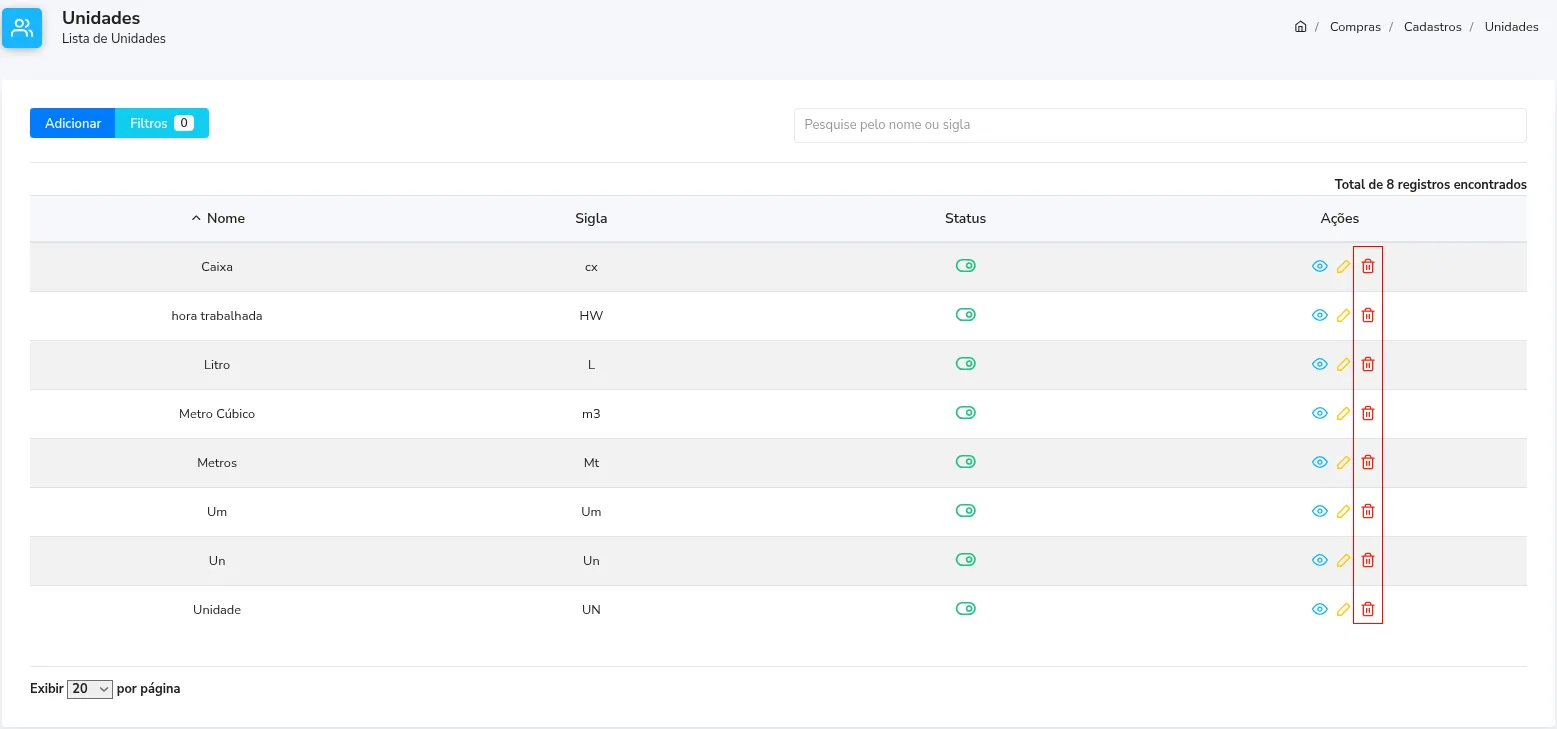
Task: Switch off Metro Cúbico status
Action: (965, 413)
